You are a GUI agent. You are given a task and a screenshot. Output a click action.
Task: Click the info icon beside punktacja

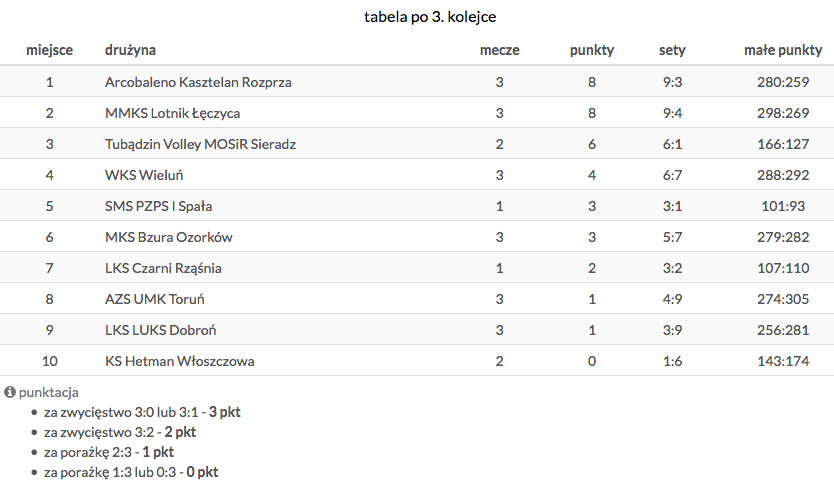10,393
